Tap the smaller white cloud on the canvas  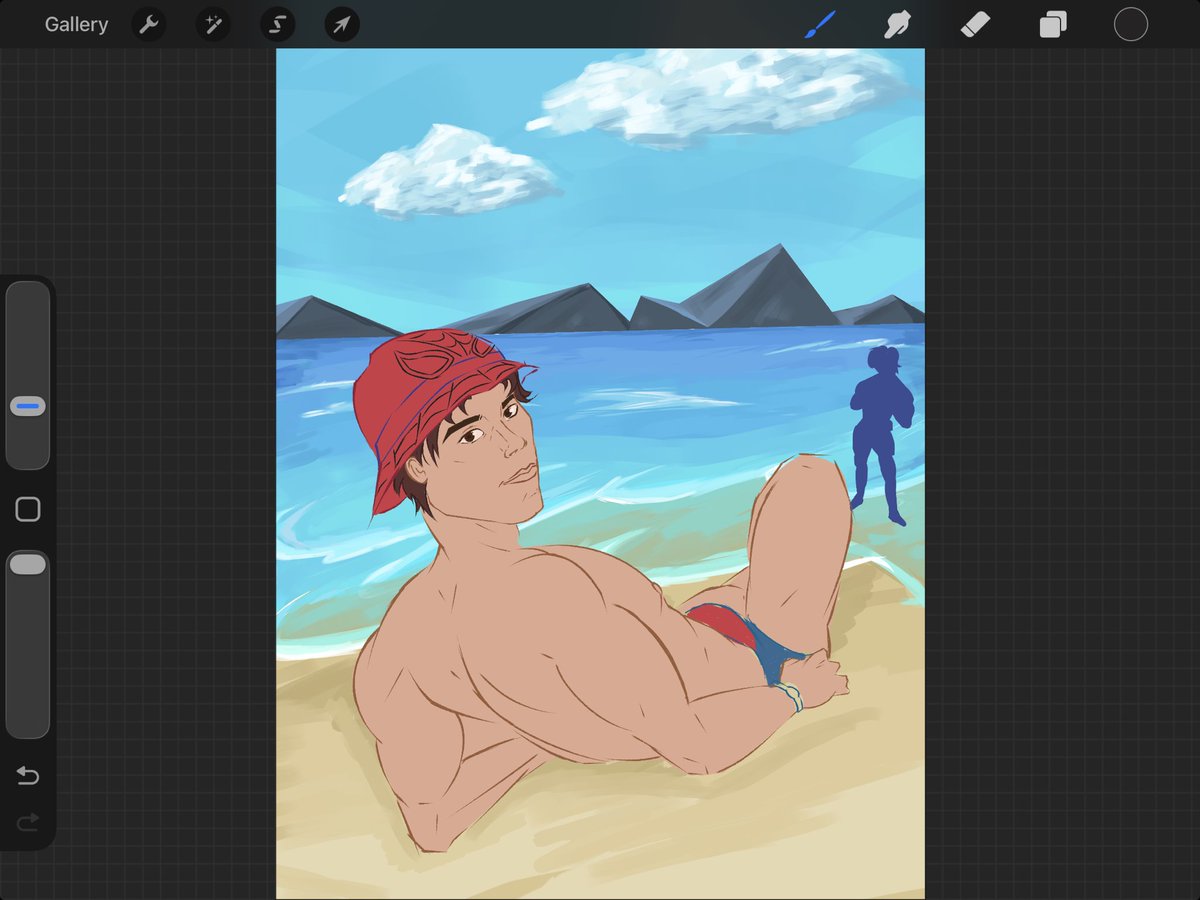(x=449, y=172)
